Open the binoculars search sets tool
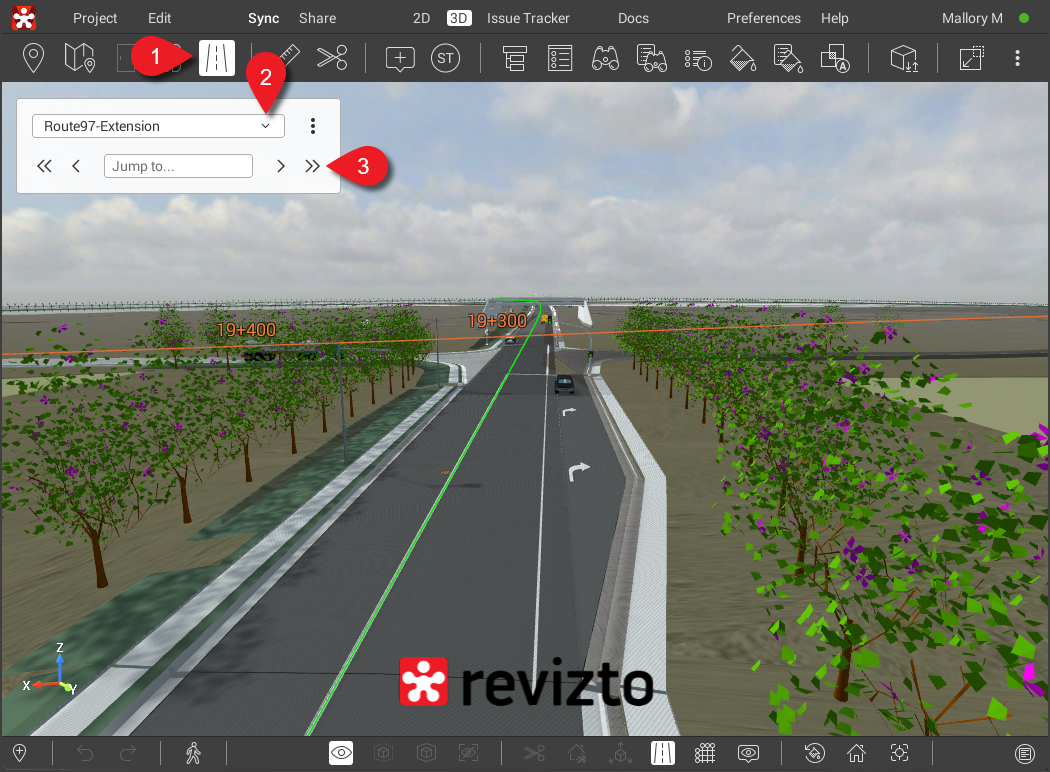 click(605, 58)
